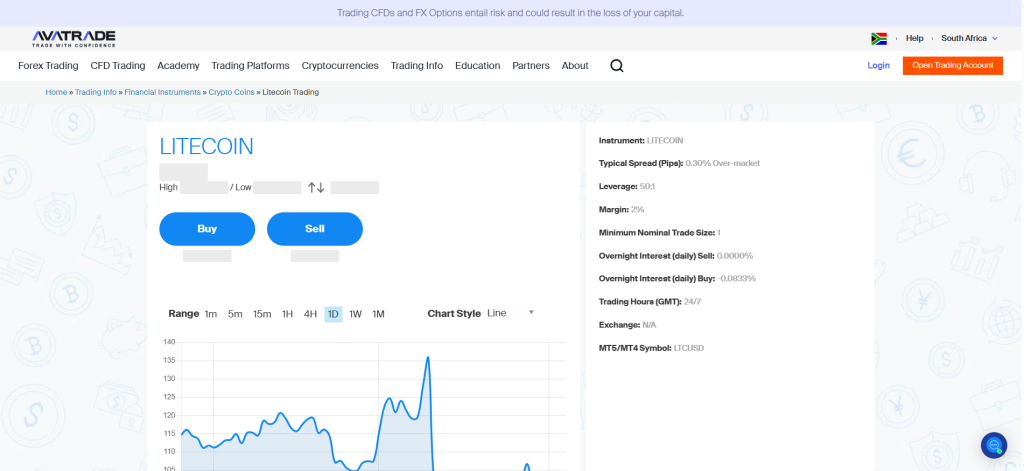Open the Education menu
The width and height of the screenshot is (1024, 471).
tap(477, 65)
